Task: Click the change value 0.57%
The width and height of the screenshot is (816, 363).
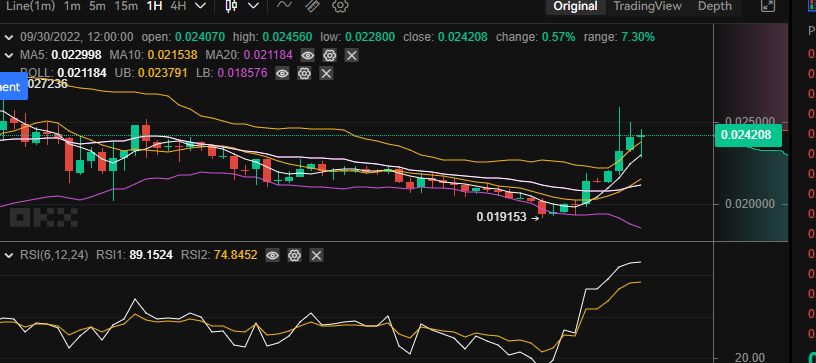Action: click(559, 37)
